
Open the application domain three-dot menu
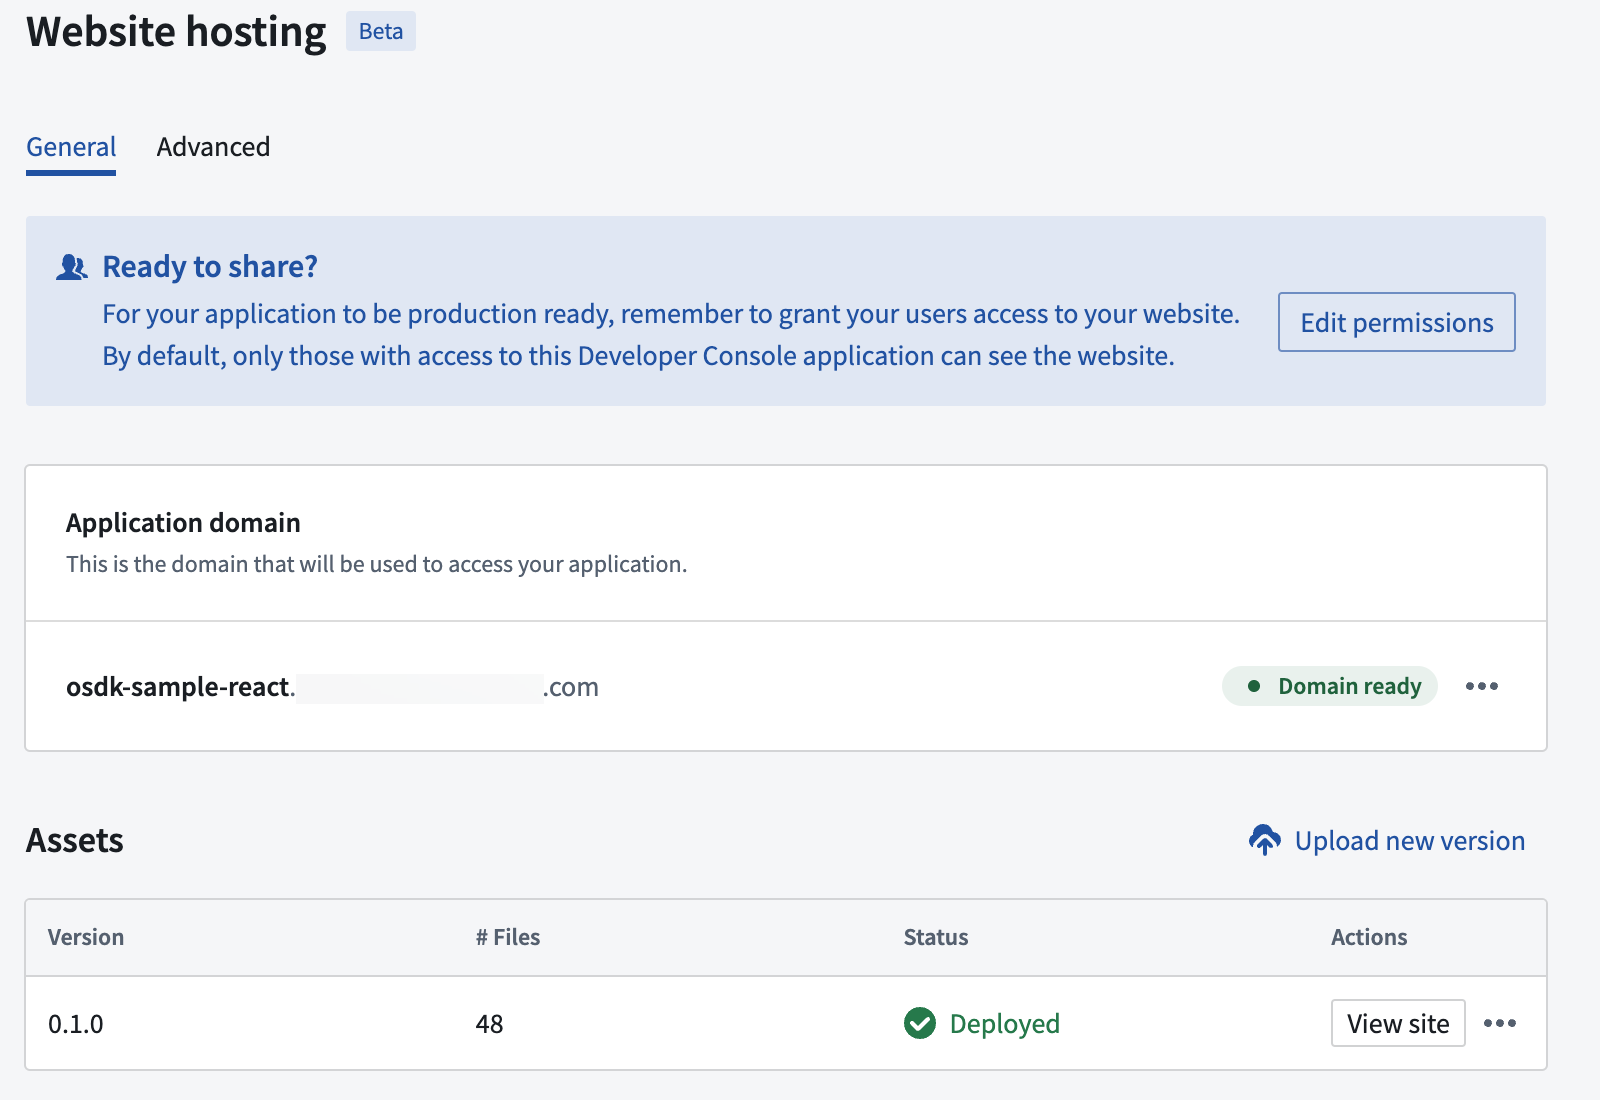[1481, 686]
